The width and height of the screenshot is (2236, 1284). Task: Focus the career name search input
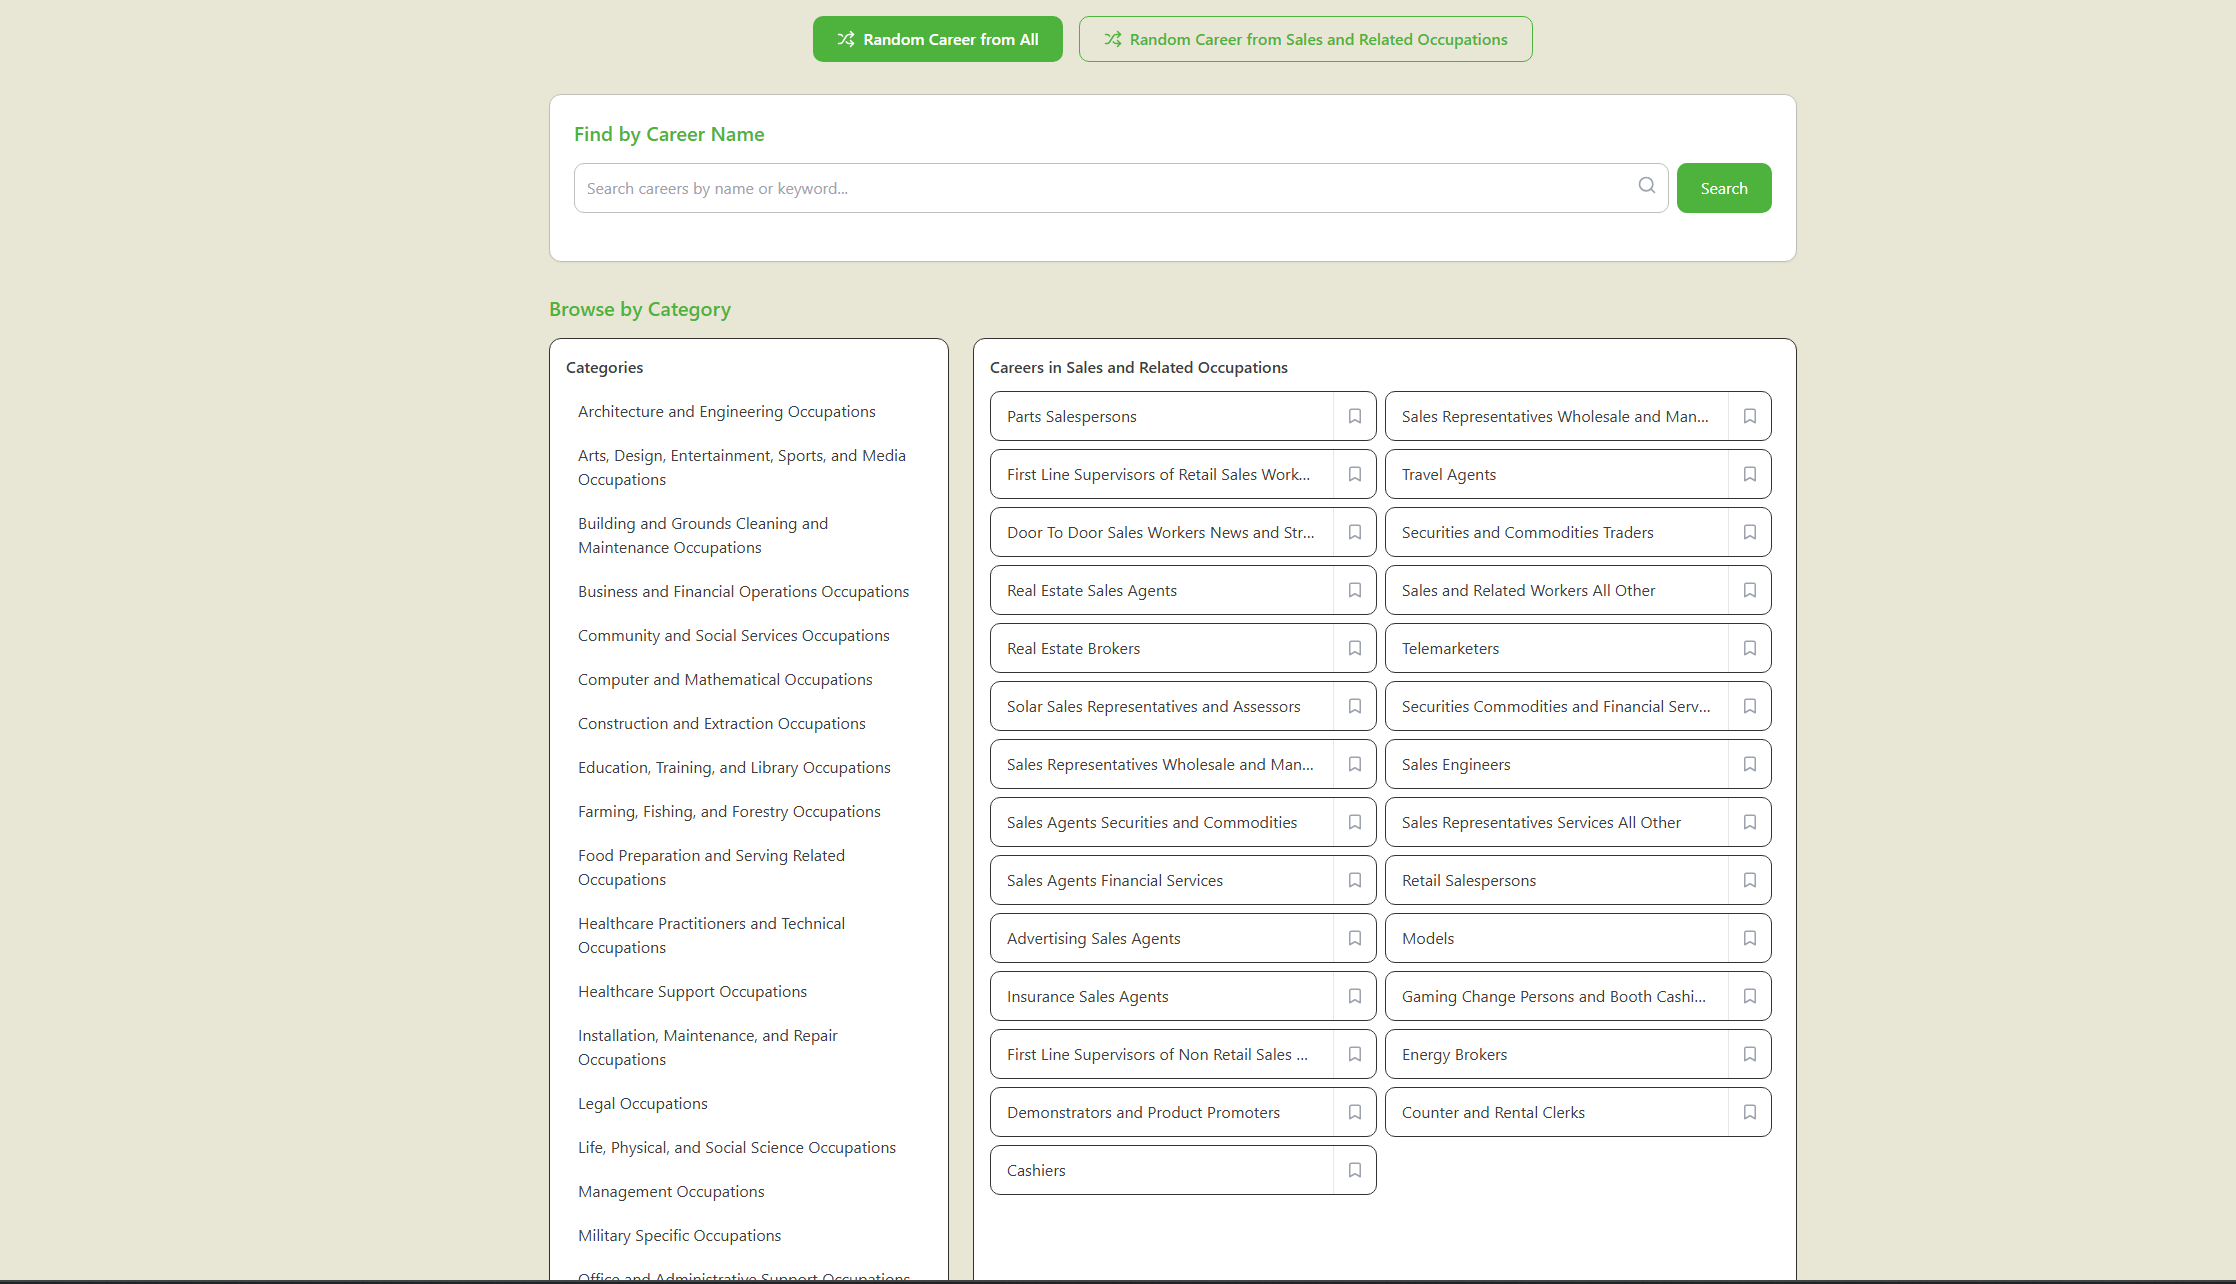coord(1105,188)
